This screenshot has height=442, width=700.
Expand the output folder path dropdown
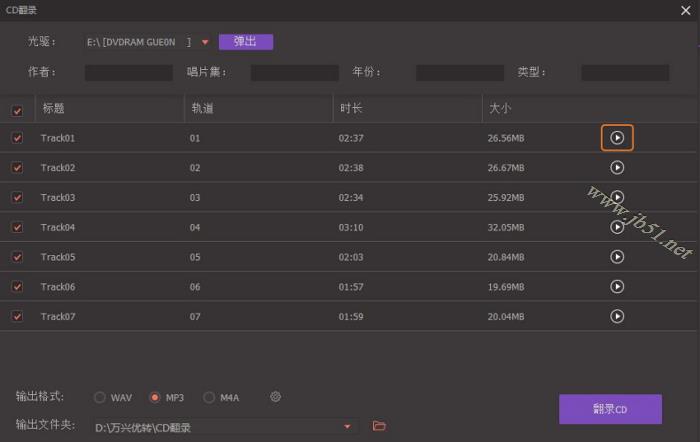tap(347, 427)
